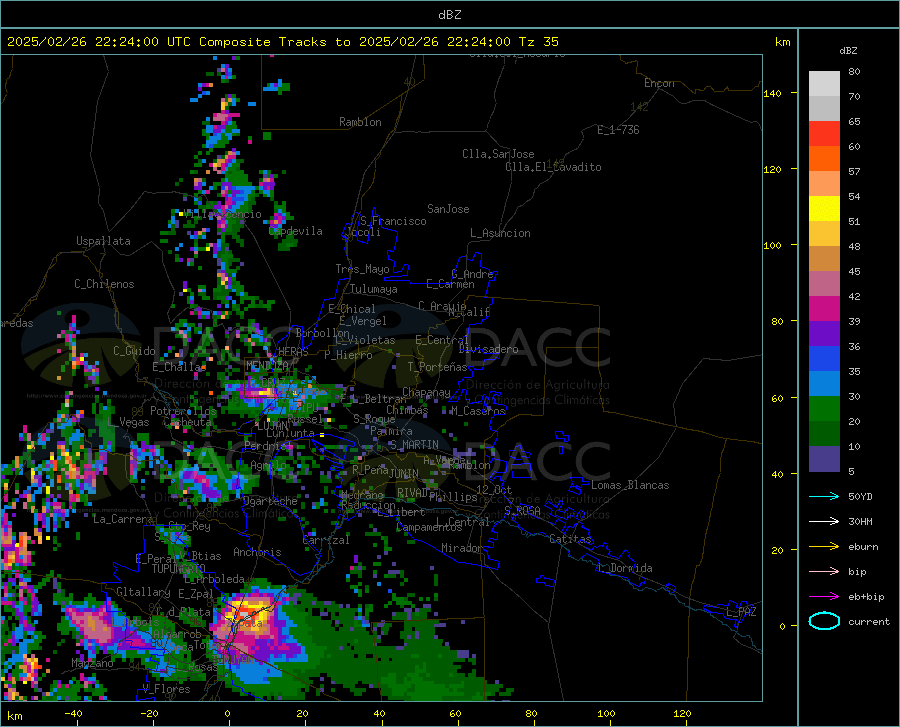
Task: Click the 'L_Asuncion' map label
Action: tap(500, 233)
